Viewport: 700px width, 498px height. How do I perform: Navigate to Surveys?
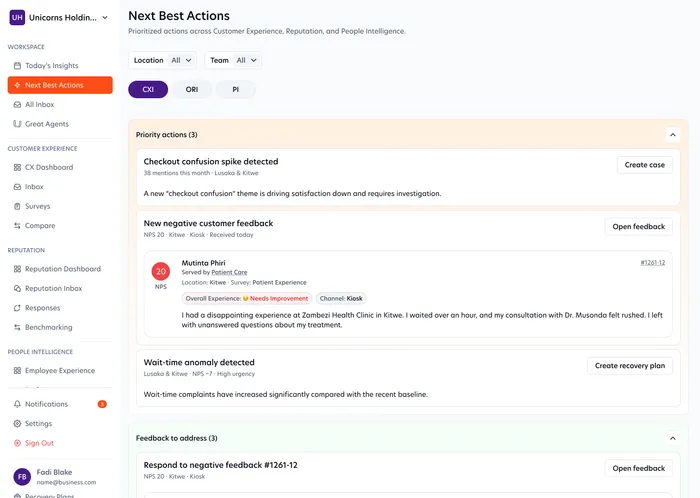(60, 206)
